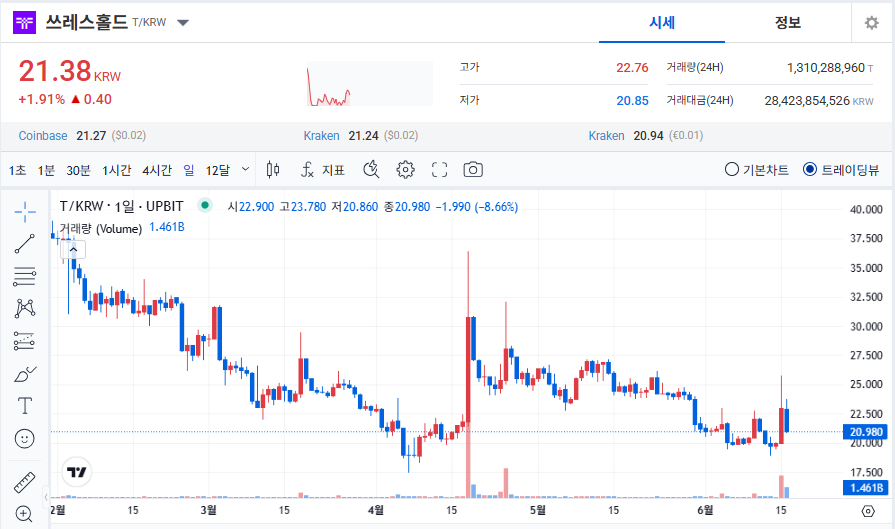Click the 저가 value 20.85
895x529 pixels.
632,101
